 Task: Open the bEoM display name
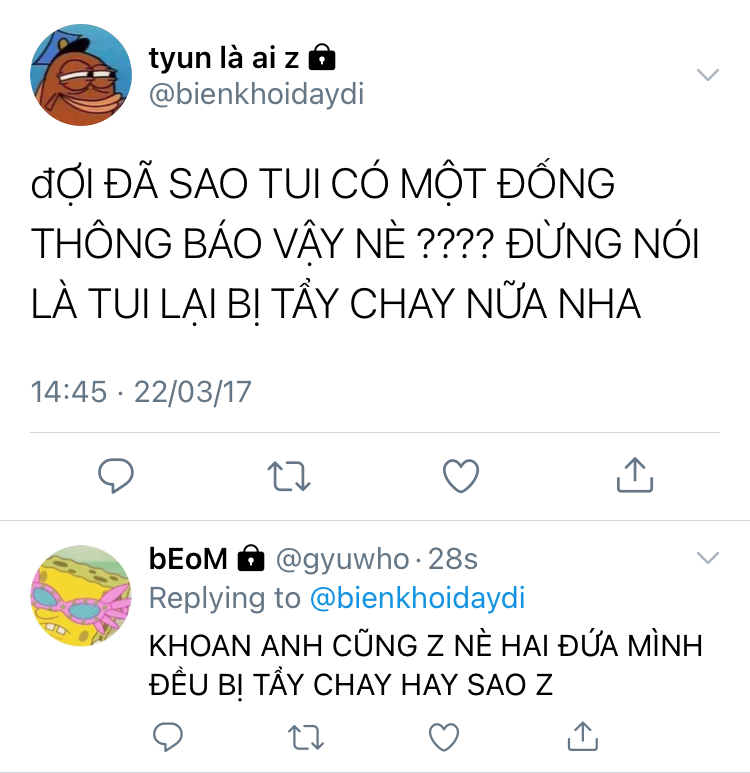(188, 559)
